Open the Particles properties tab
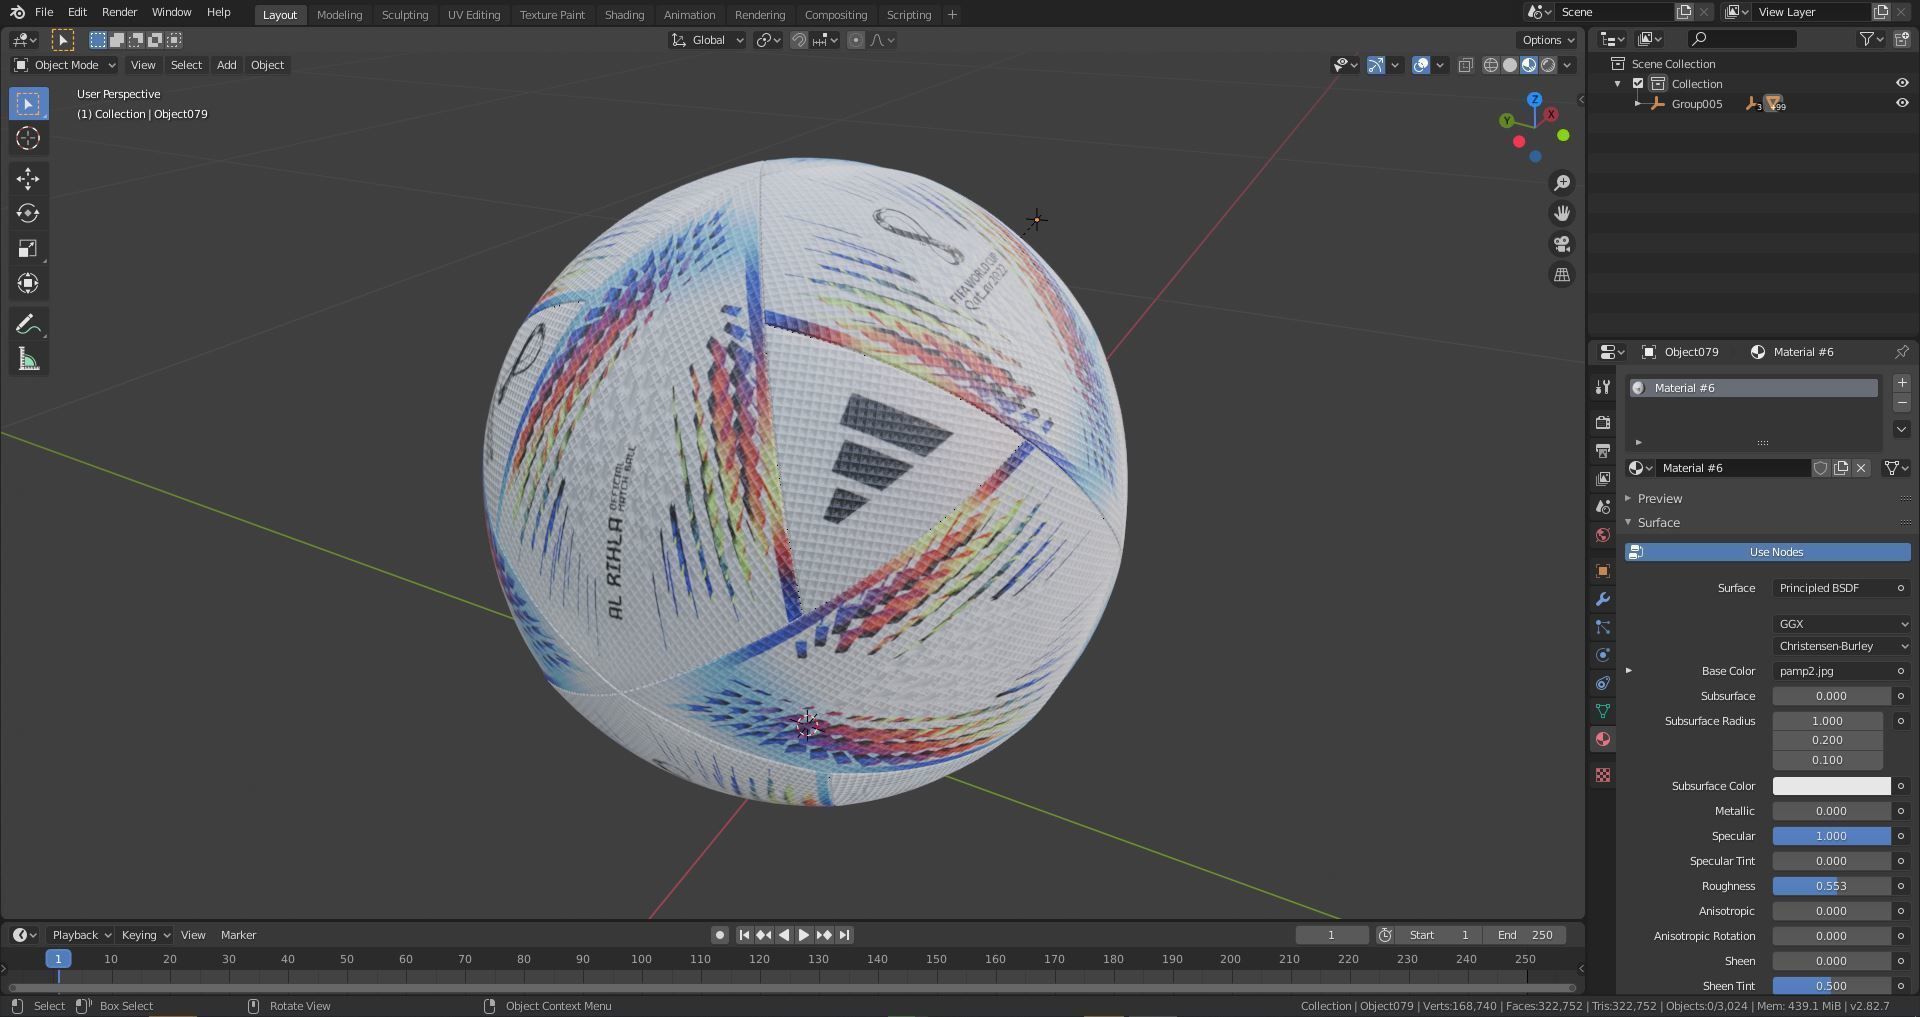The height and width of the screenshot is (1017, 1920). 1603,627
